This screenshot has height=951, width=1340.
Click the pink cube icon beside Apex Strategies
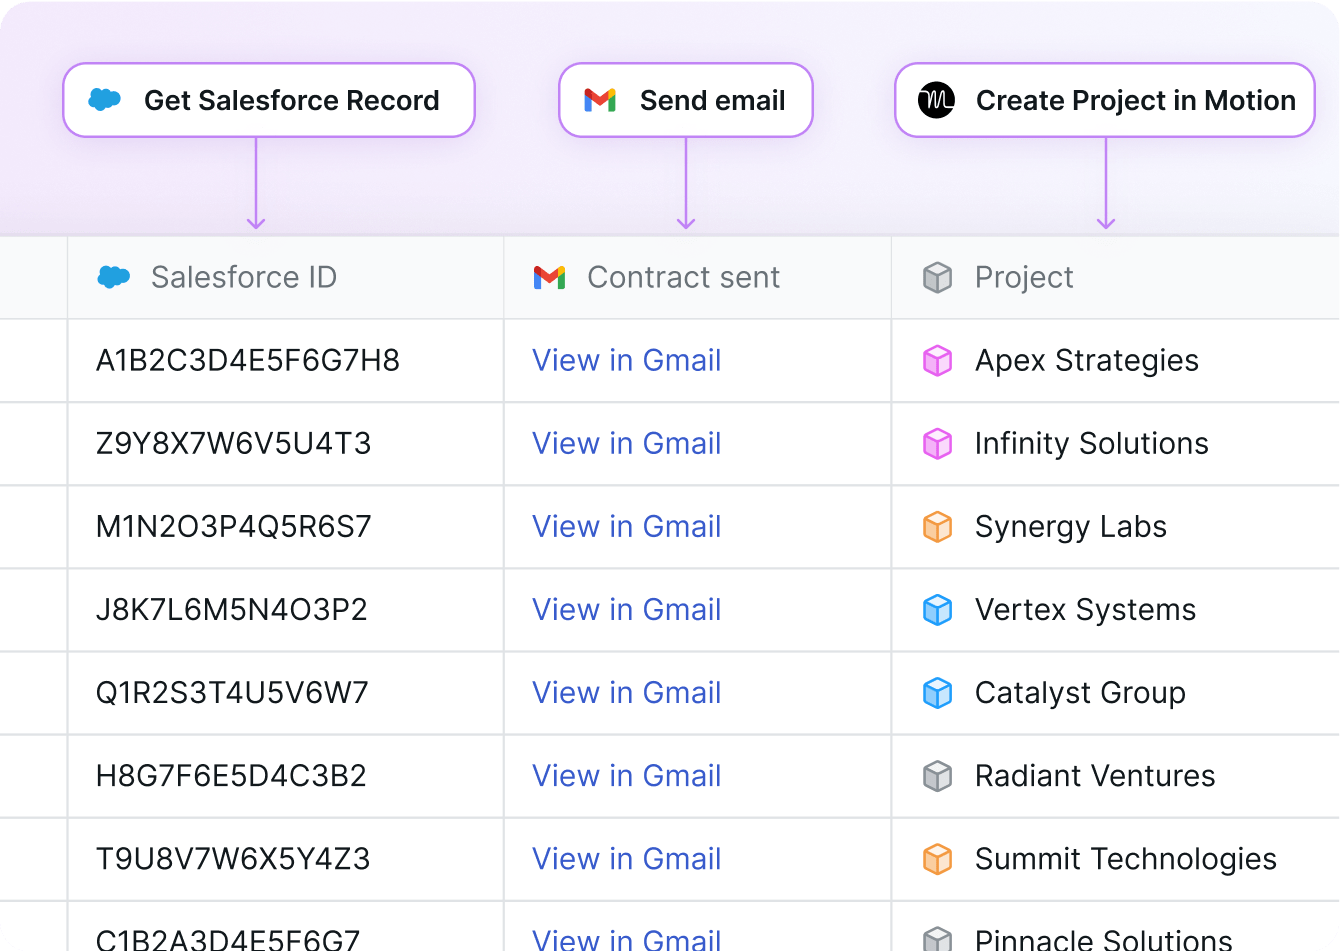click(937, 360)
